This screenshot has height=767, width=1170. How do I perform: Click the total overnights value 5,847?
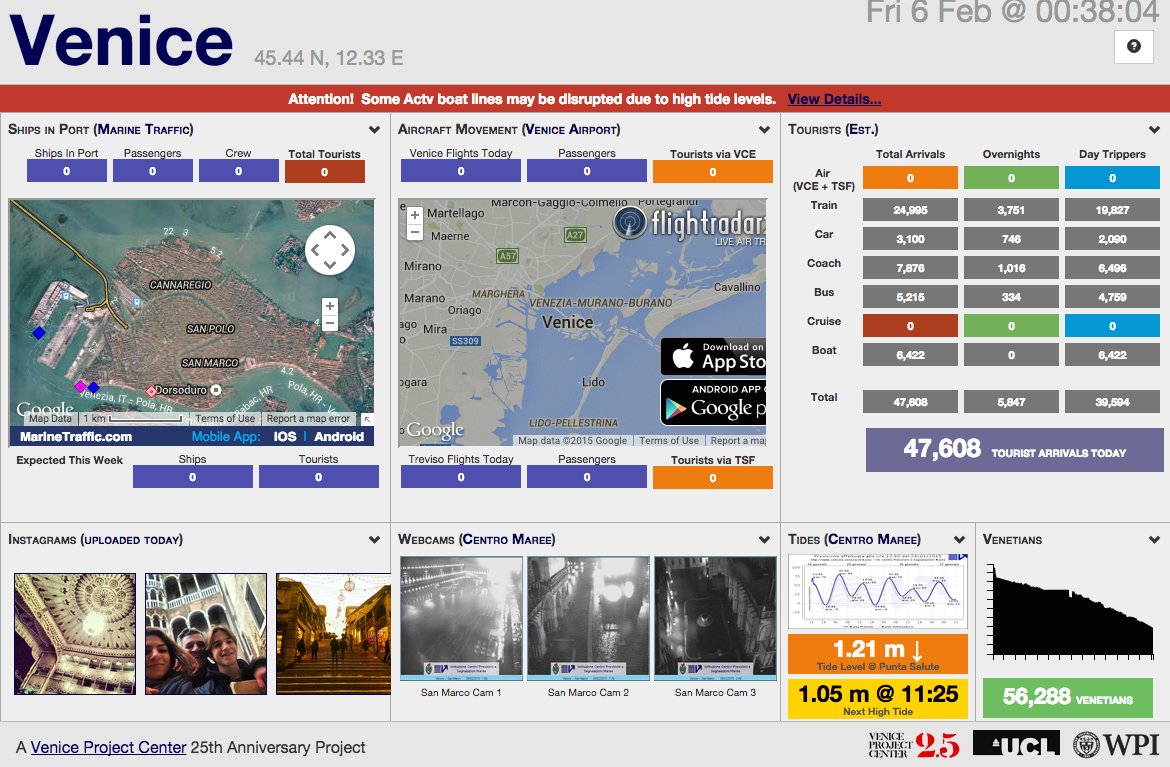click(x=1011, y=402)
